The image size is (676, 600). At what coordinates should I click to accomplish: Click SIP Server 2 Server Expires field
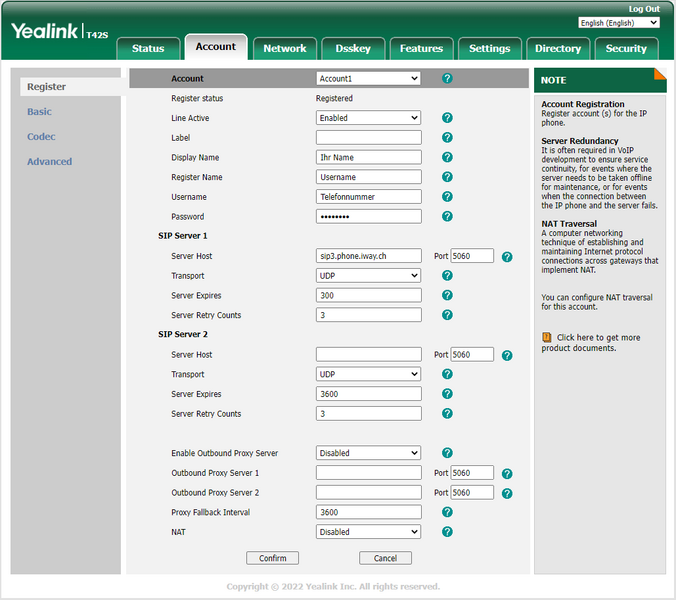pos(369,394)
